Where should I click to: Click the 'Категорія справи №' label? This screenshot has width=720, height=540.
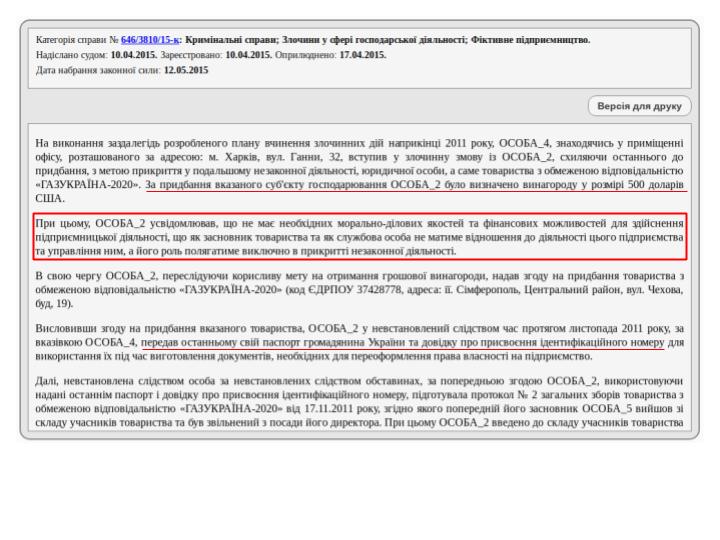click(x=76, y=40)
